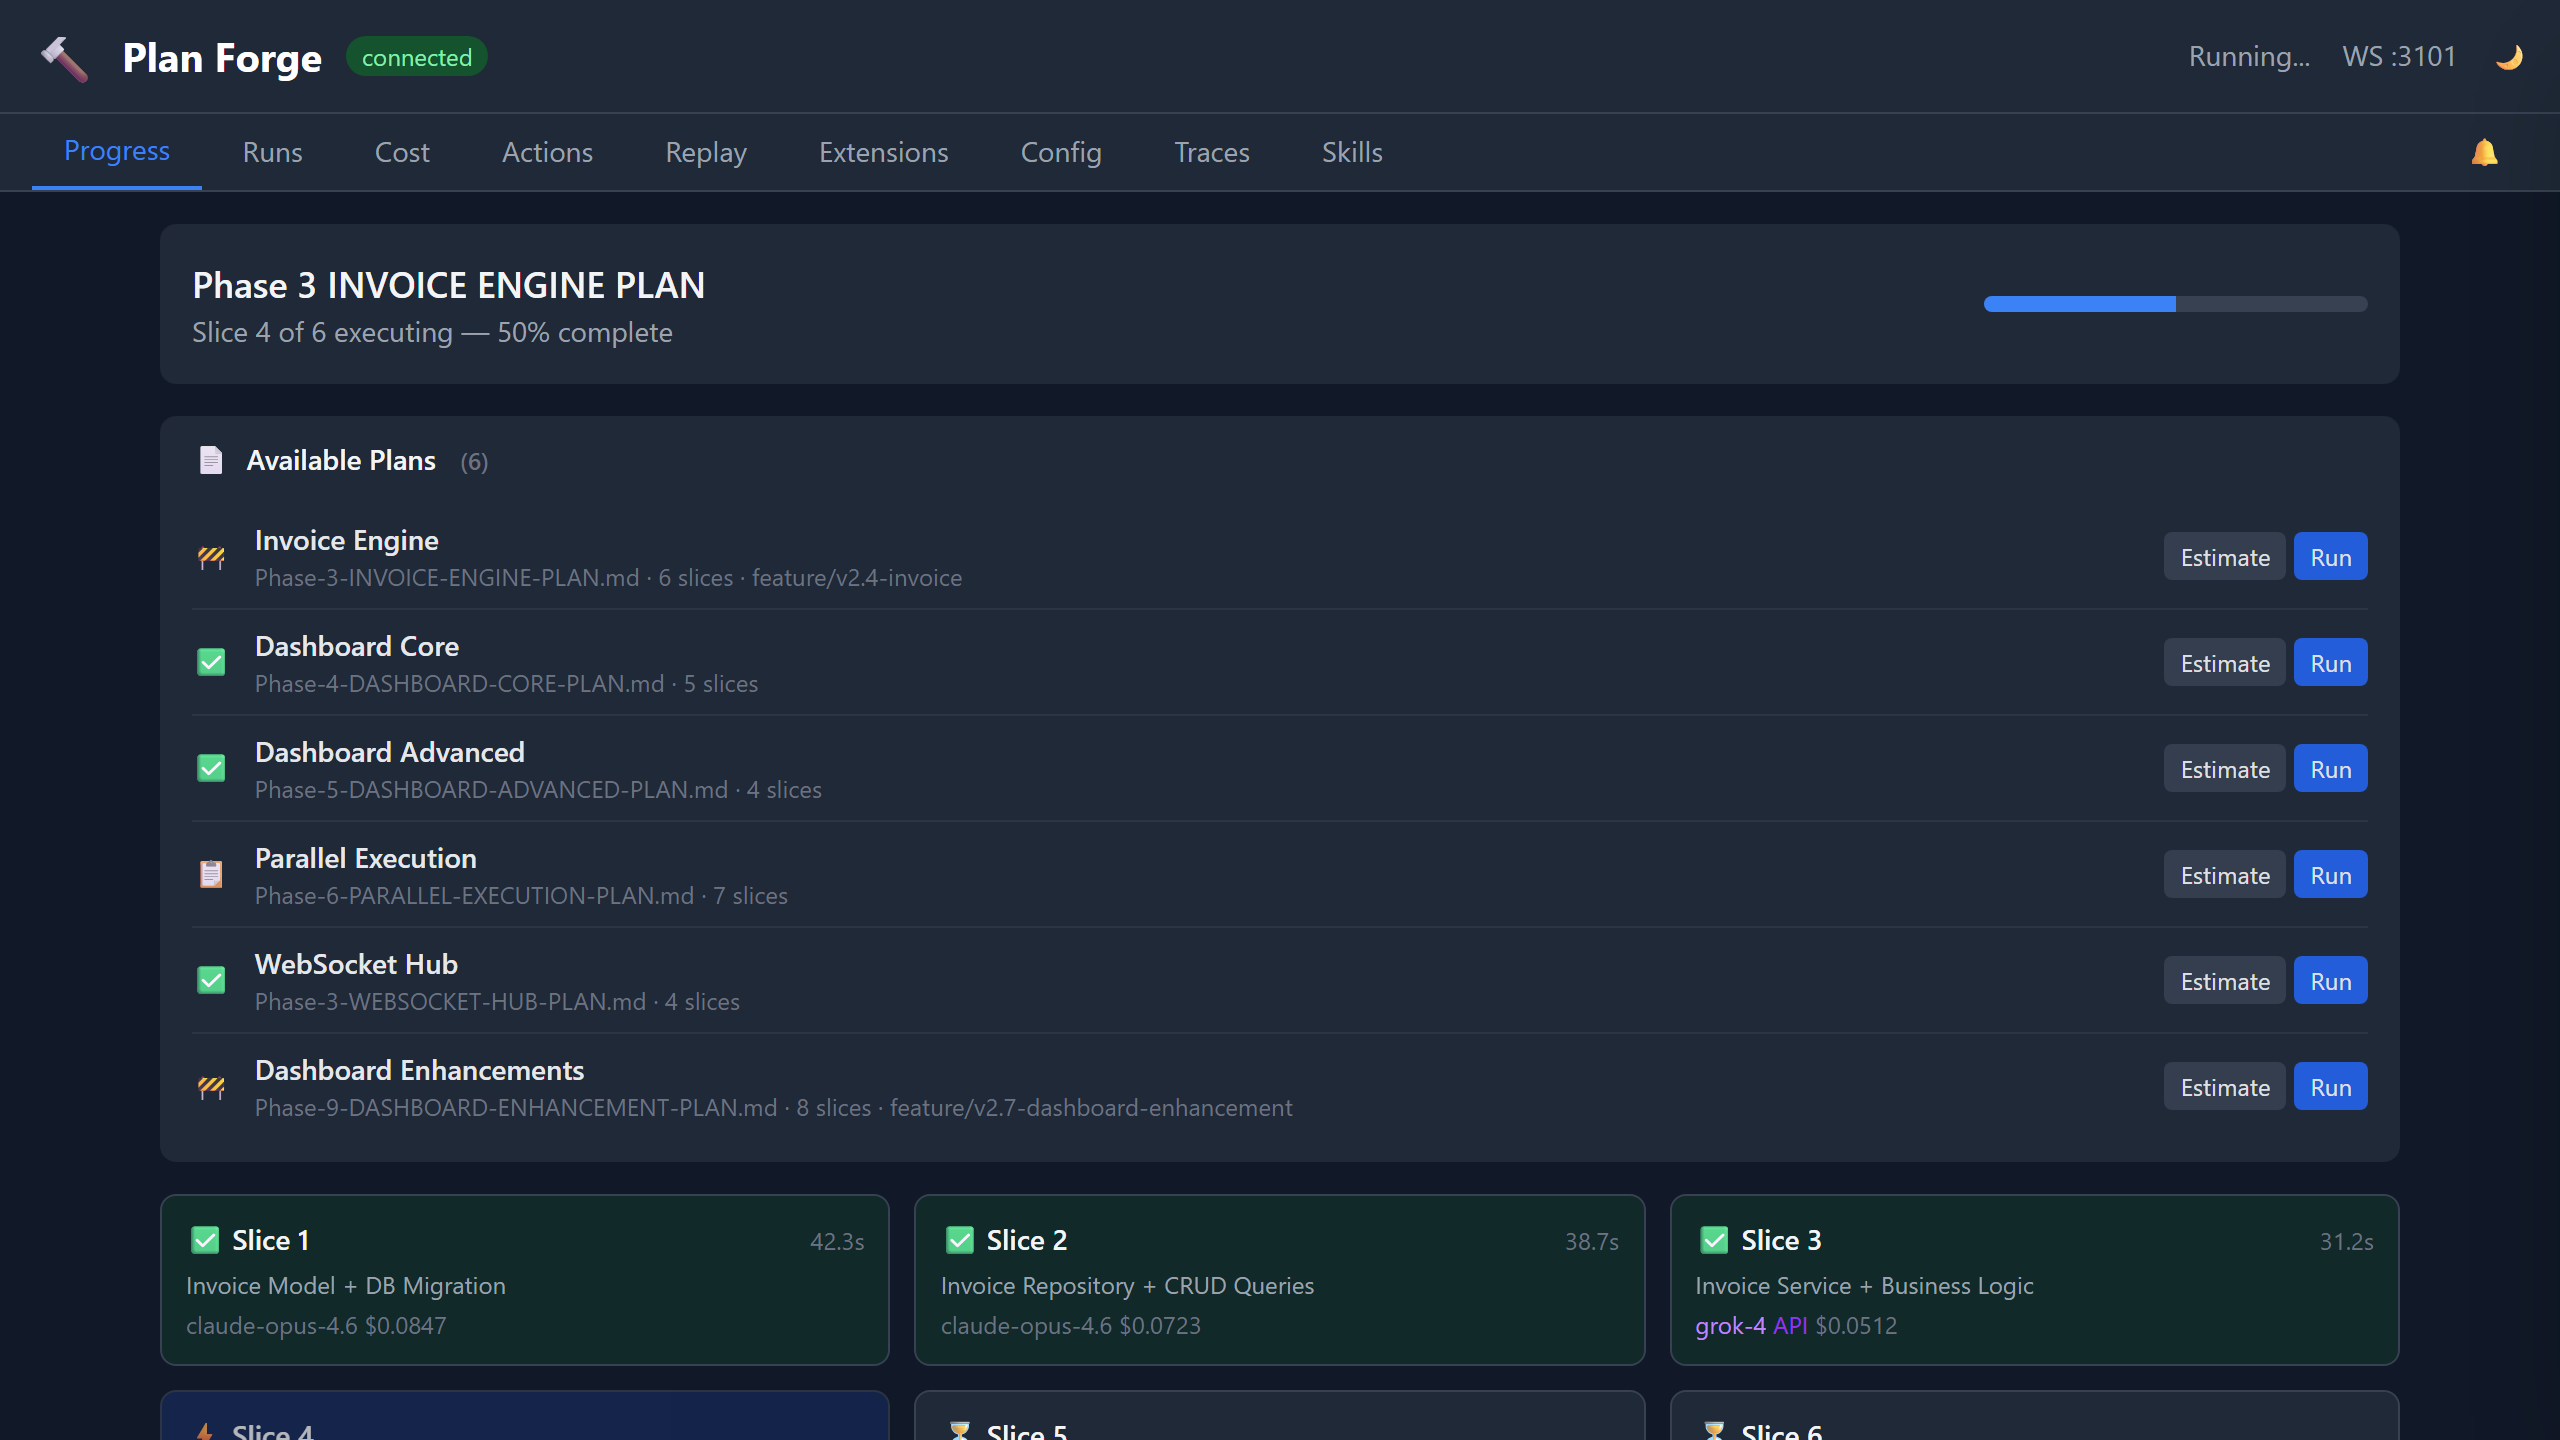The image size is (2560, 1440).
Task: Expand the Dashboard Enhancements plan entry
Action: pyautogui.click(x=419, y=1070)
